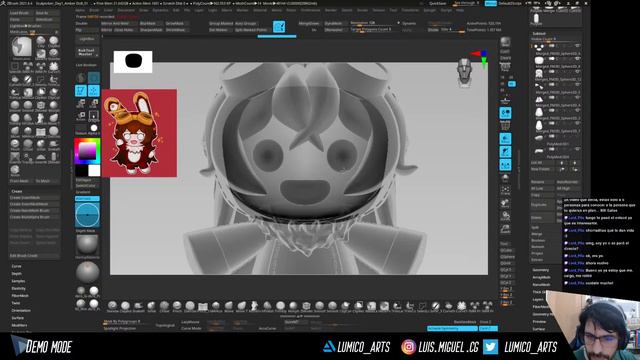Click the move-down arrow beside List All
This screenshot has height=360, width=640.
[575, 163]
